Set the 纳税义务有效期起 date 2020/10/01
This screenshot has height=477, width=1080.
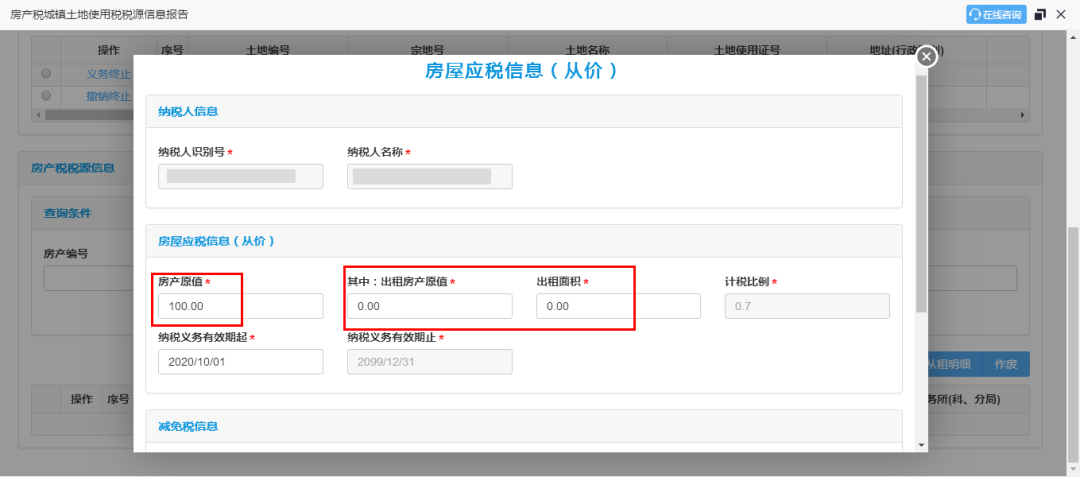240,362
